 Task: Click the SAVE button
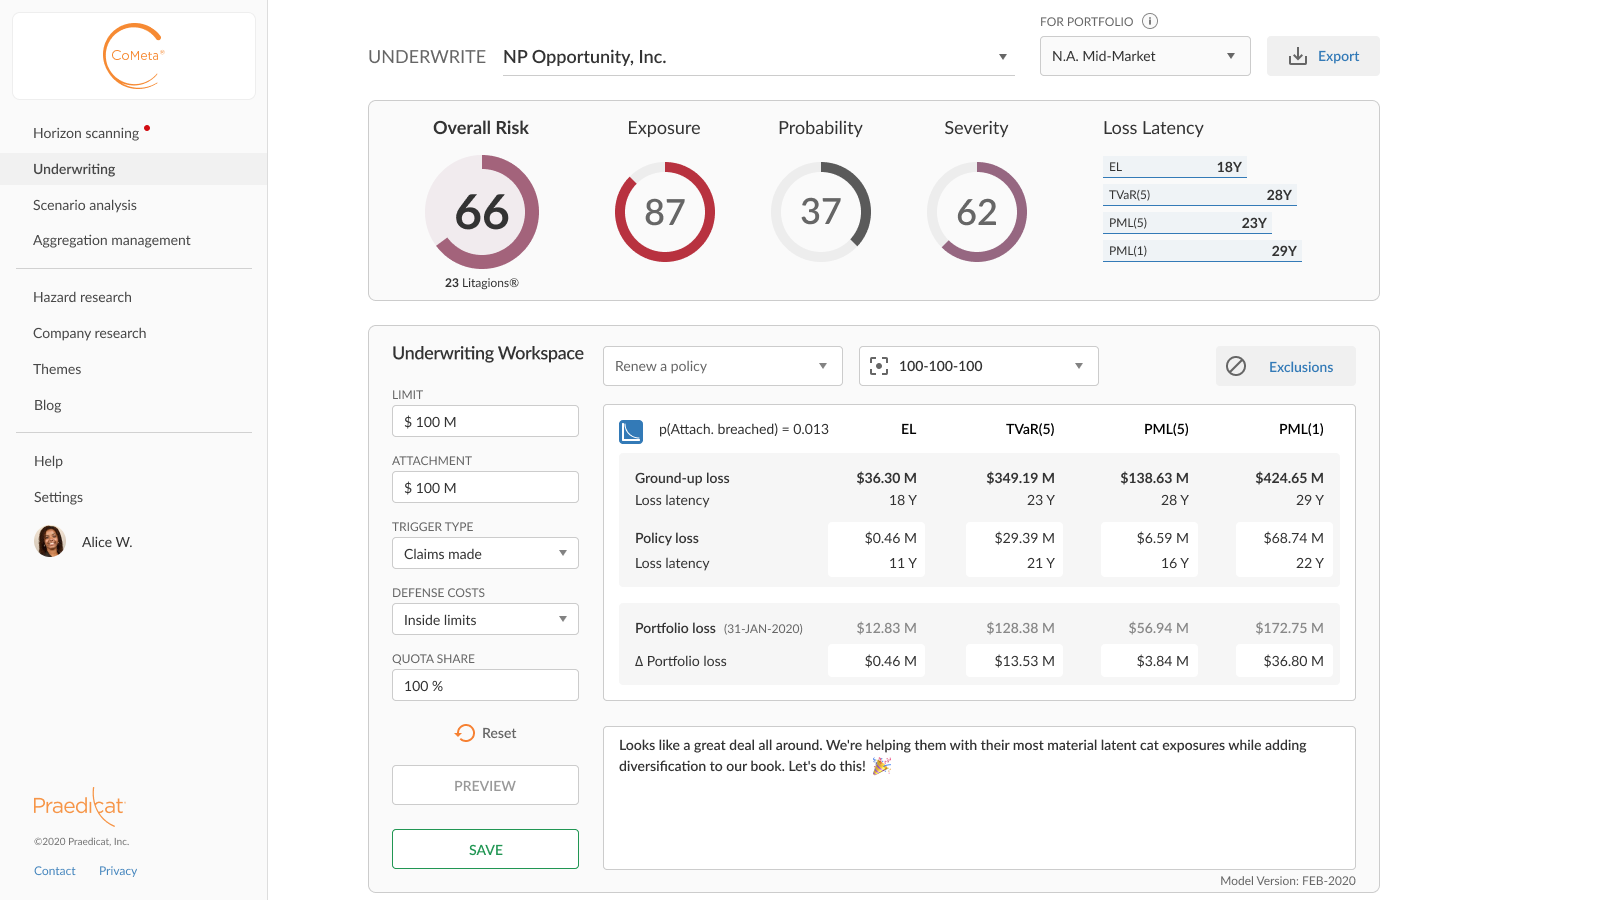pyautogui.click(x=485, y=849)
